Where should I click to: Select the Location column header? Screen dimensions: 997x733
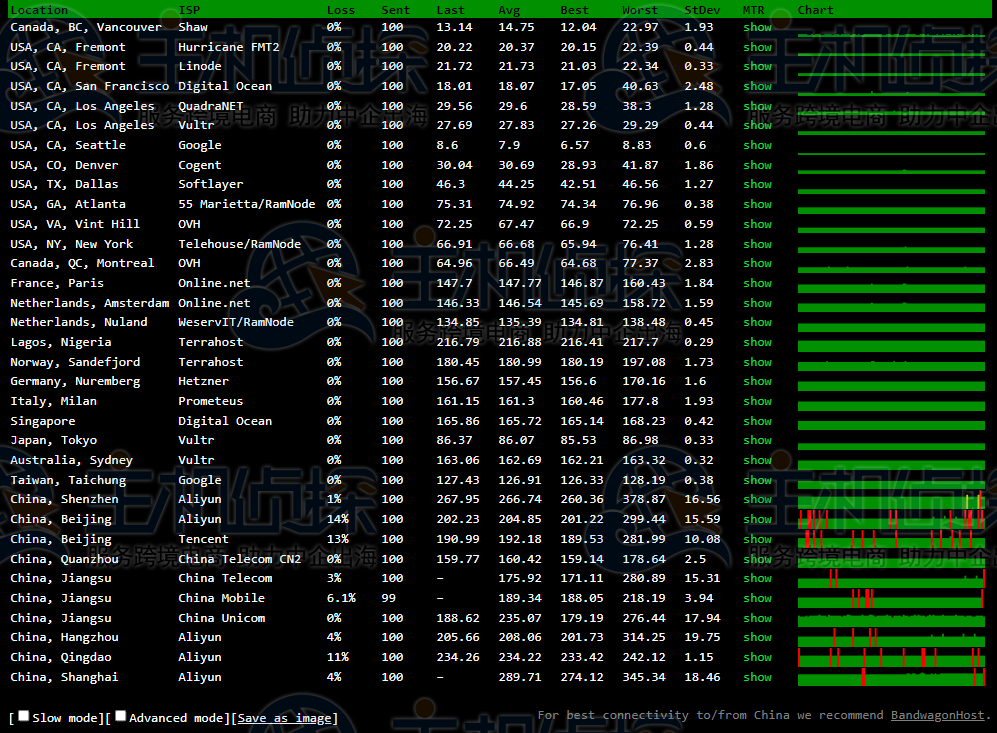[x=39, y=10]
